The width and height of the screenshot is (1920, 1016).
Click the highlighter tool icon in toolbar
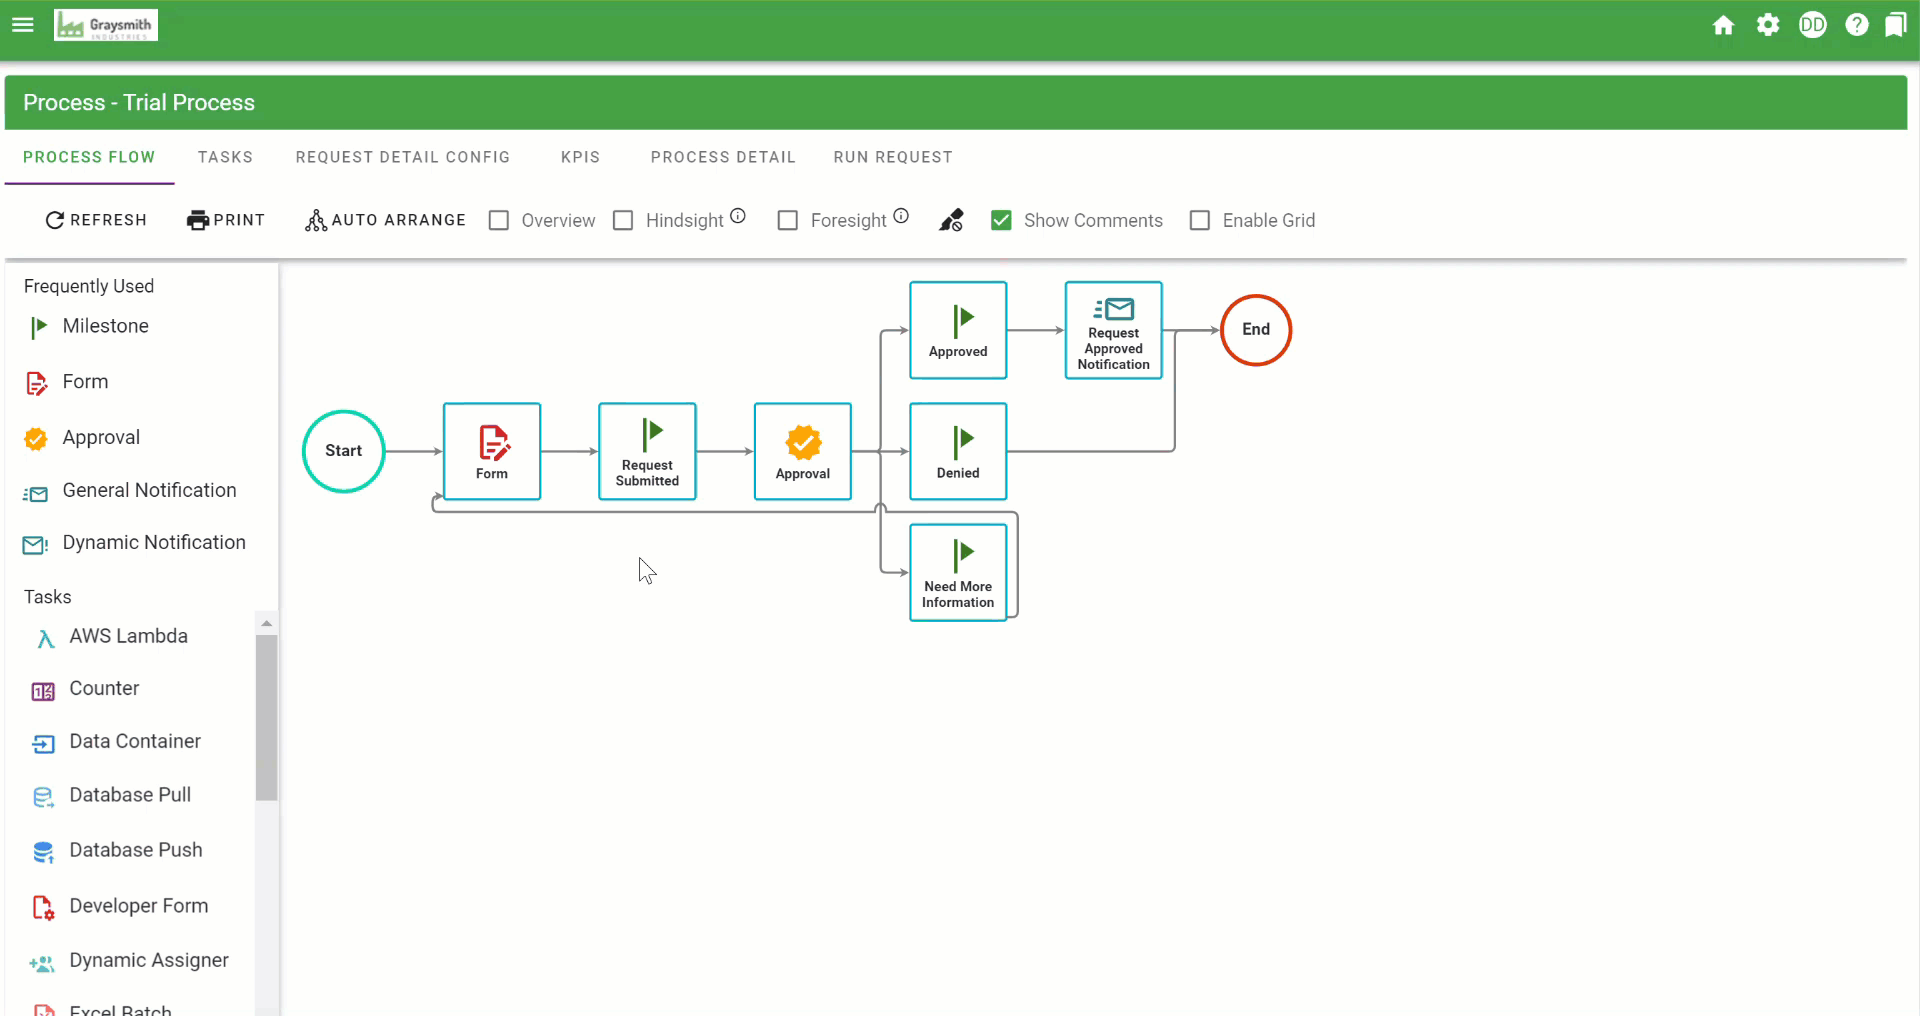(951, 220)
